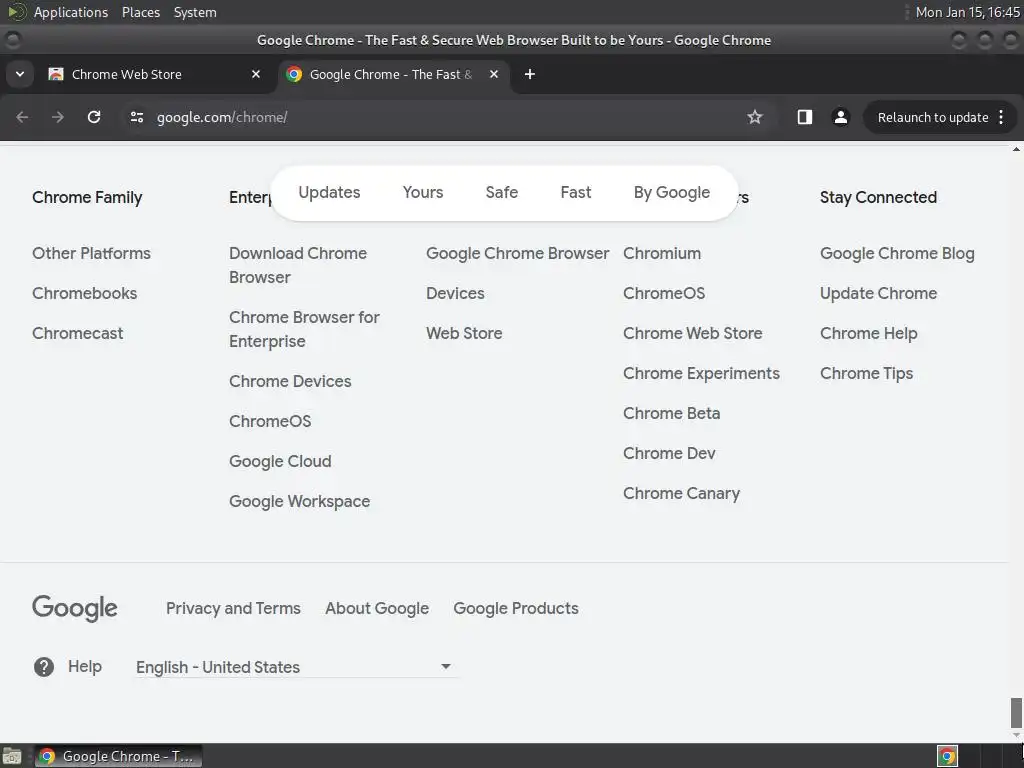Open the profile avatar icon

[840, 117]
